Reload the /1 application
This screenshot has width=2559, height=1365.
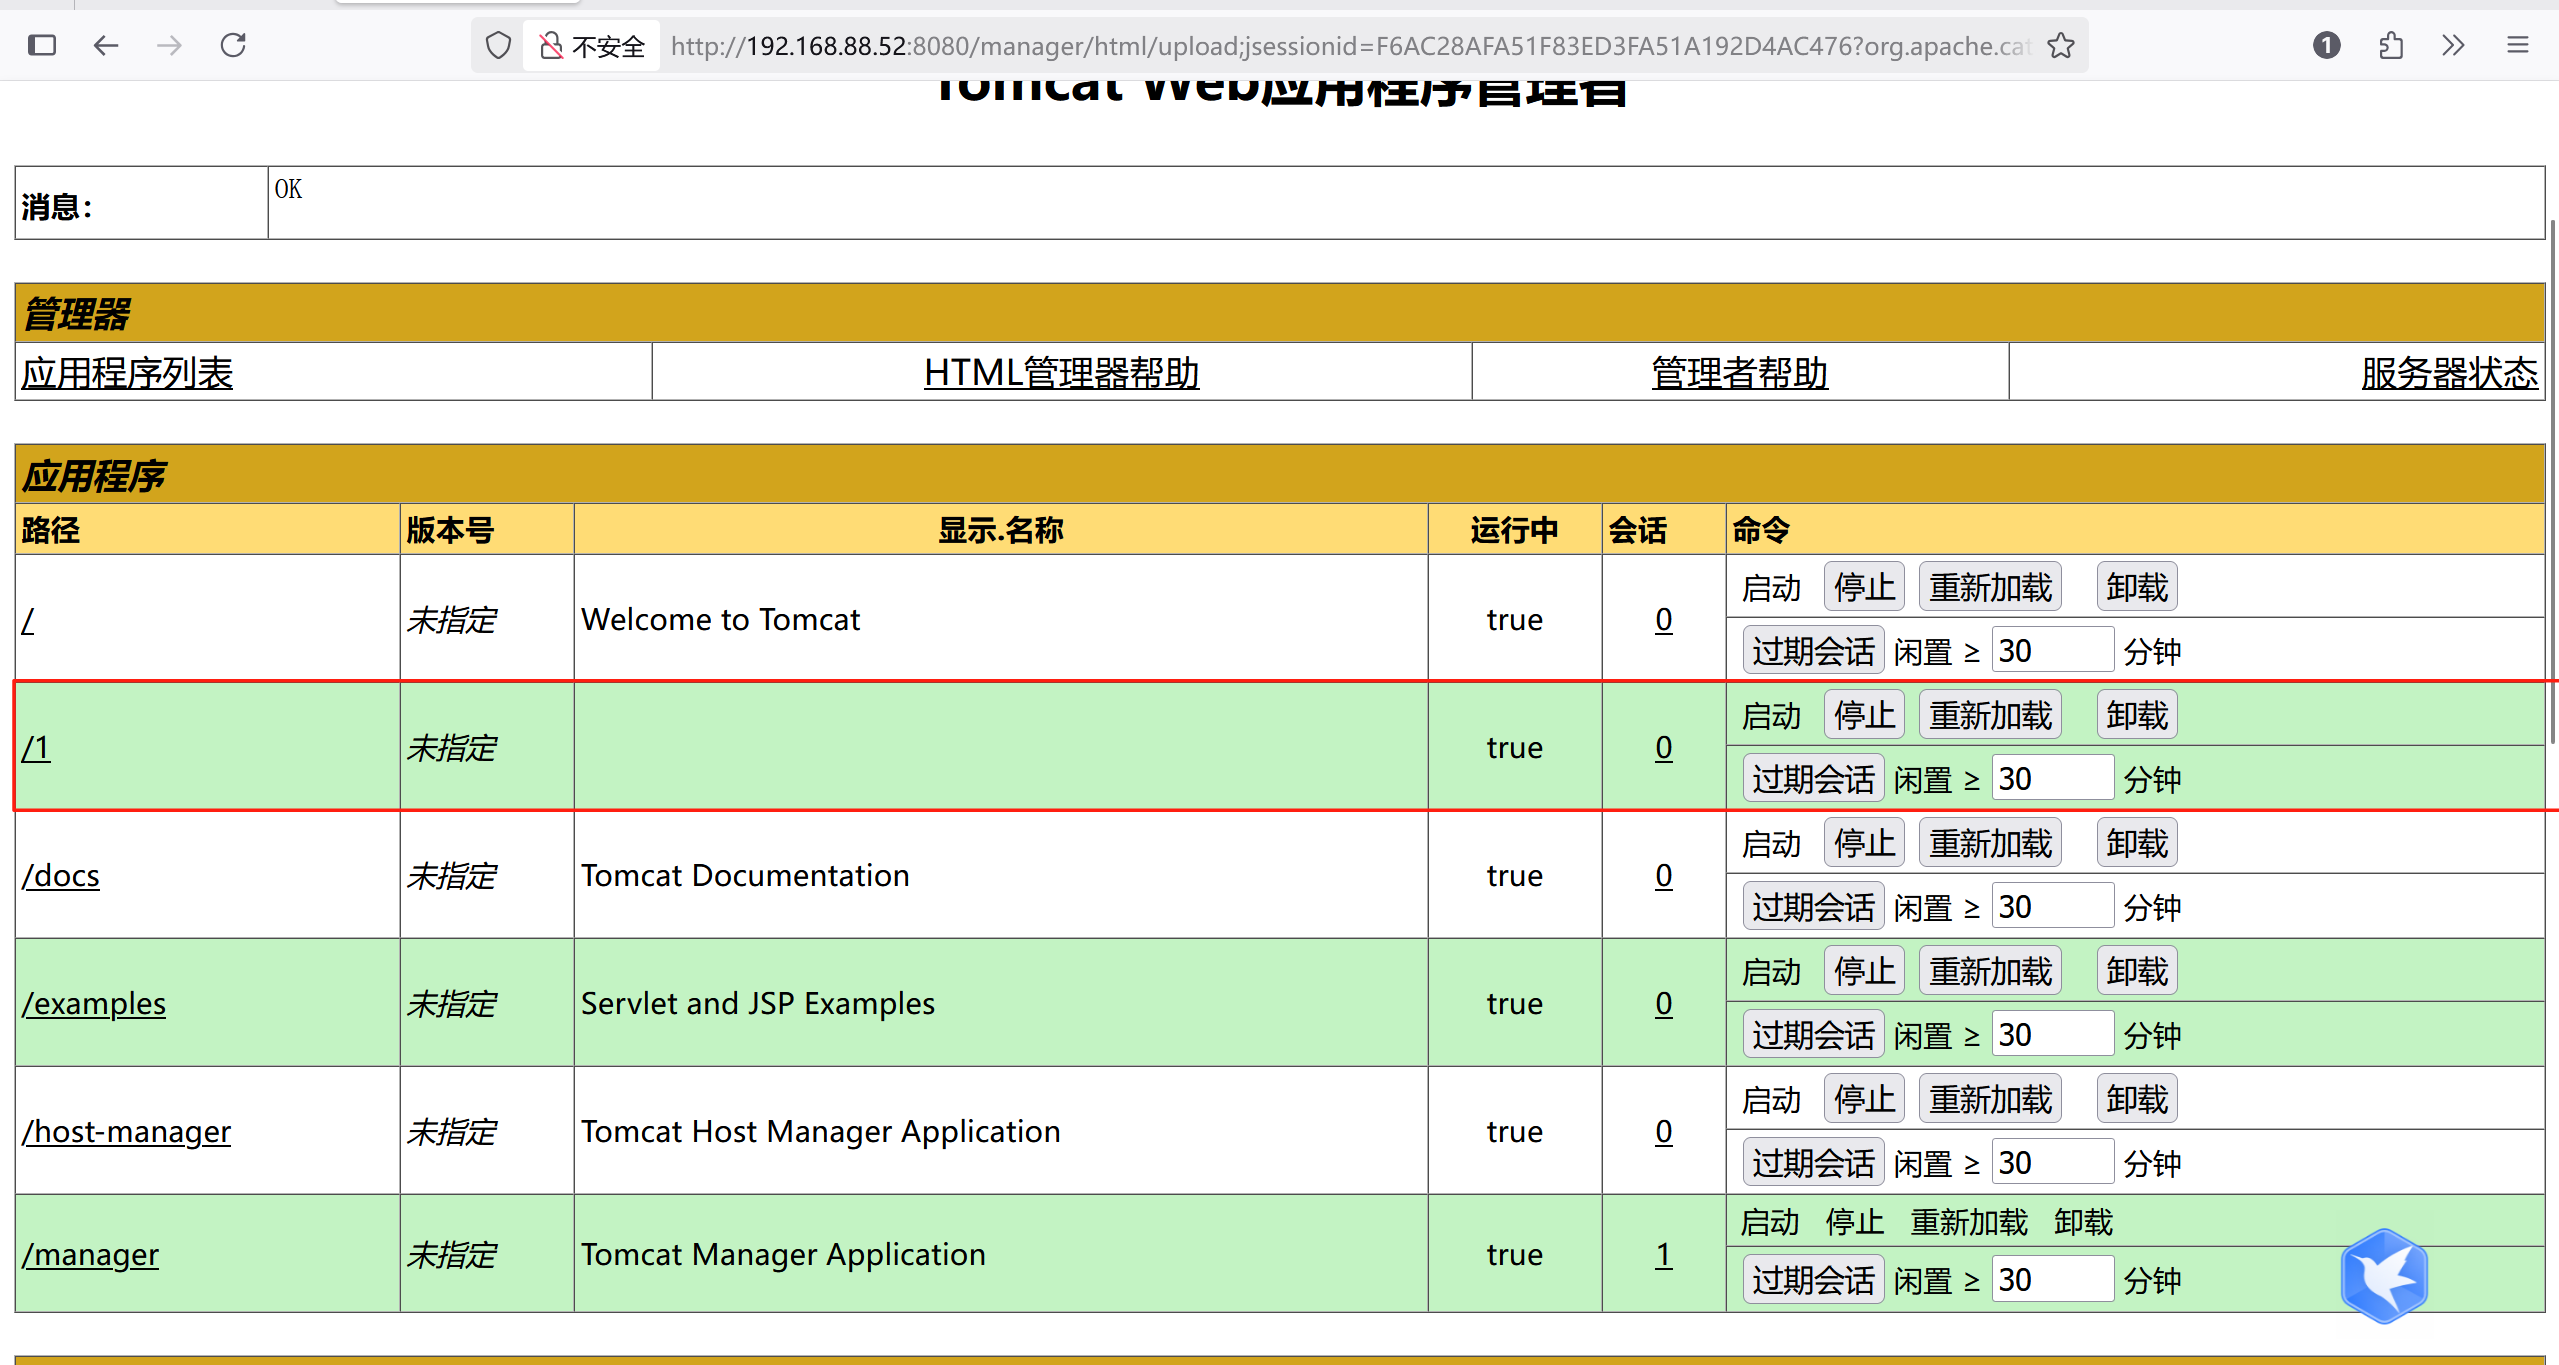pos(1990,715)
